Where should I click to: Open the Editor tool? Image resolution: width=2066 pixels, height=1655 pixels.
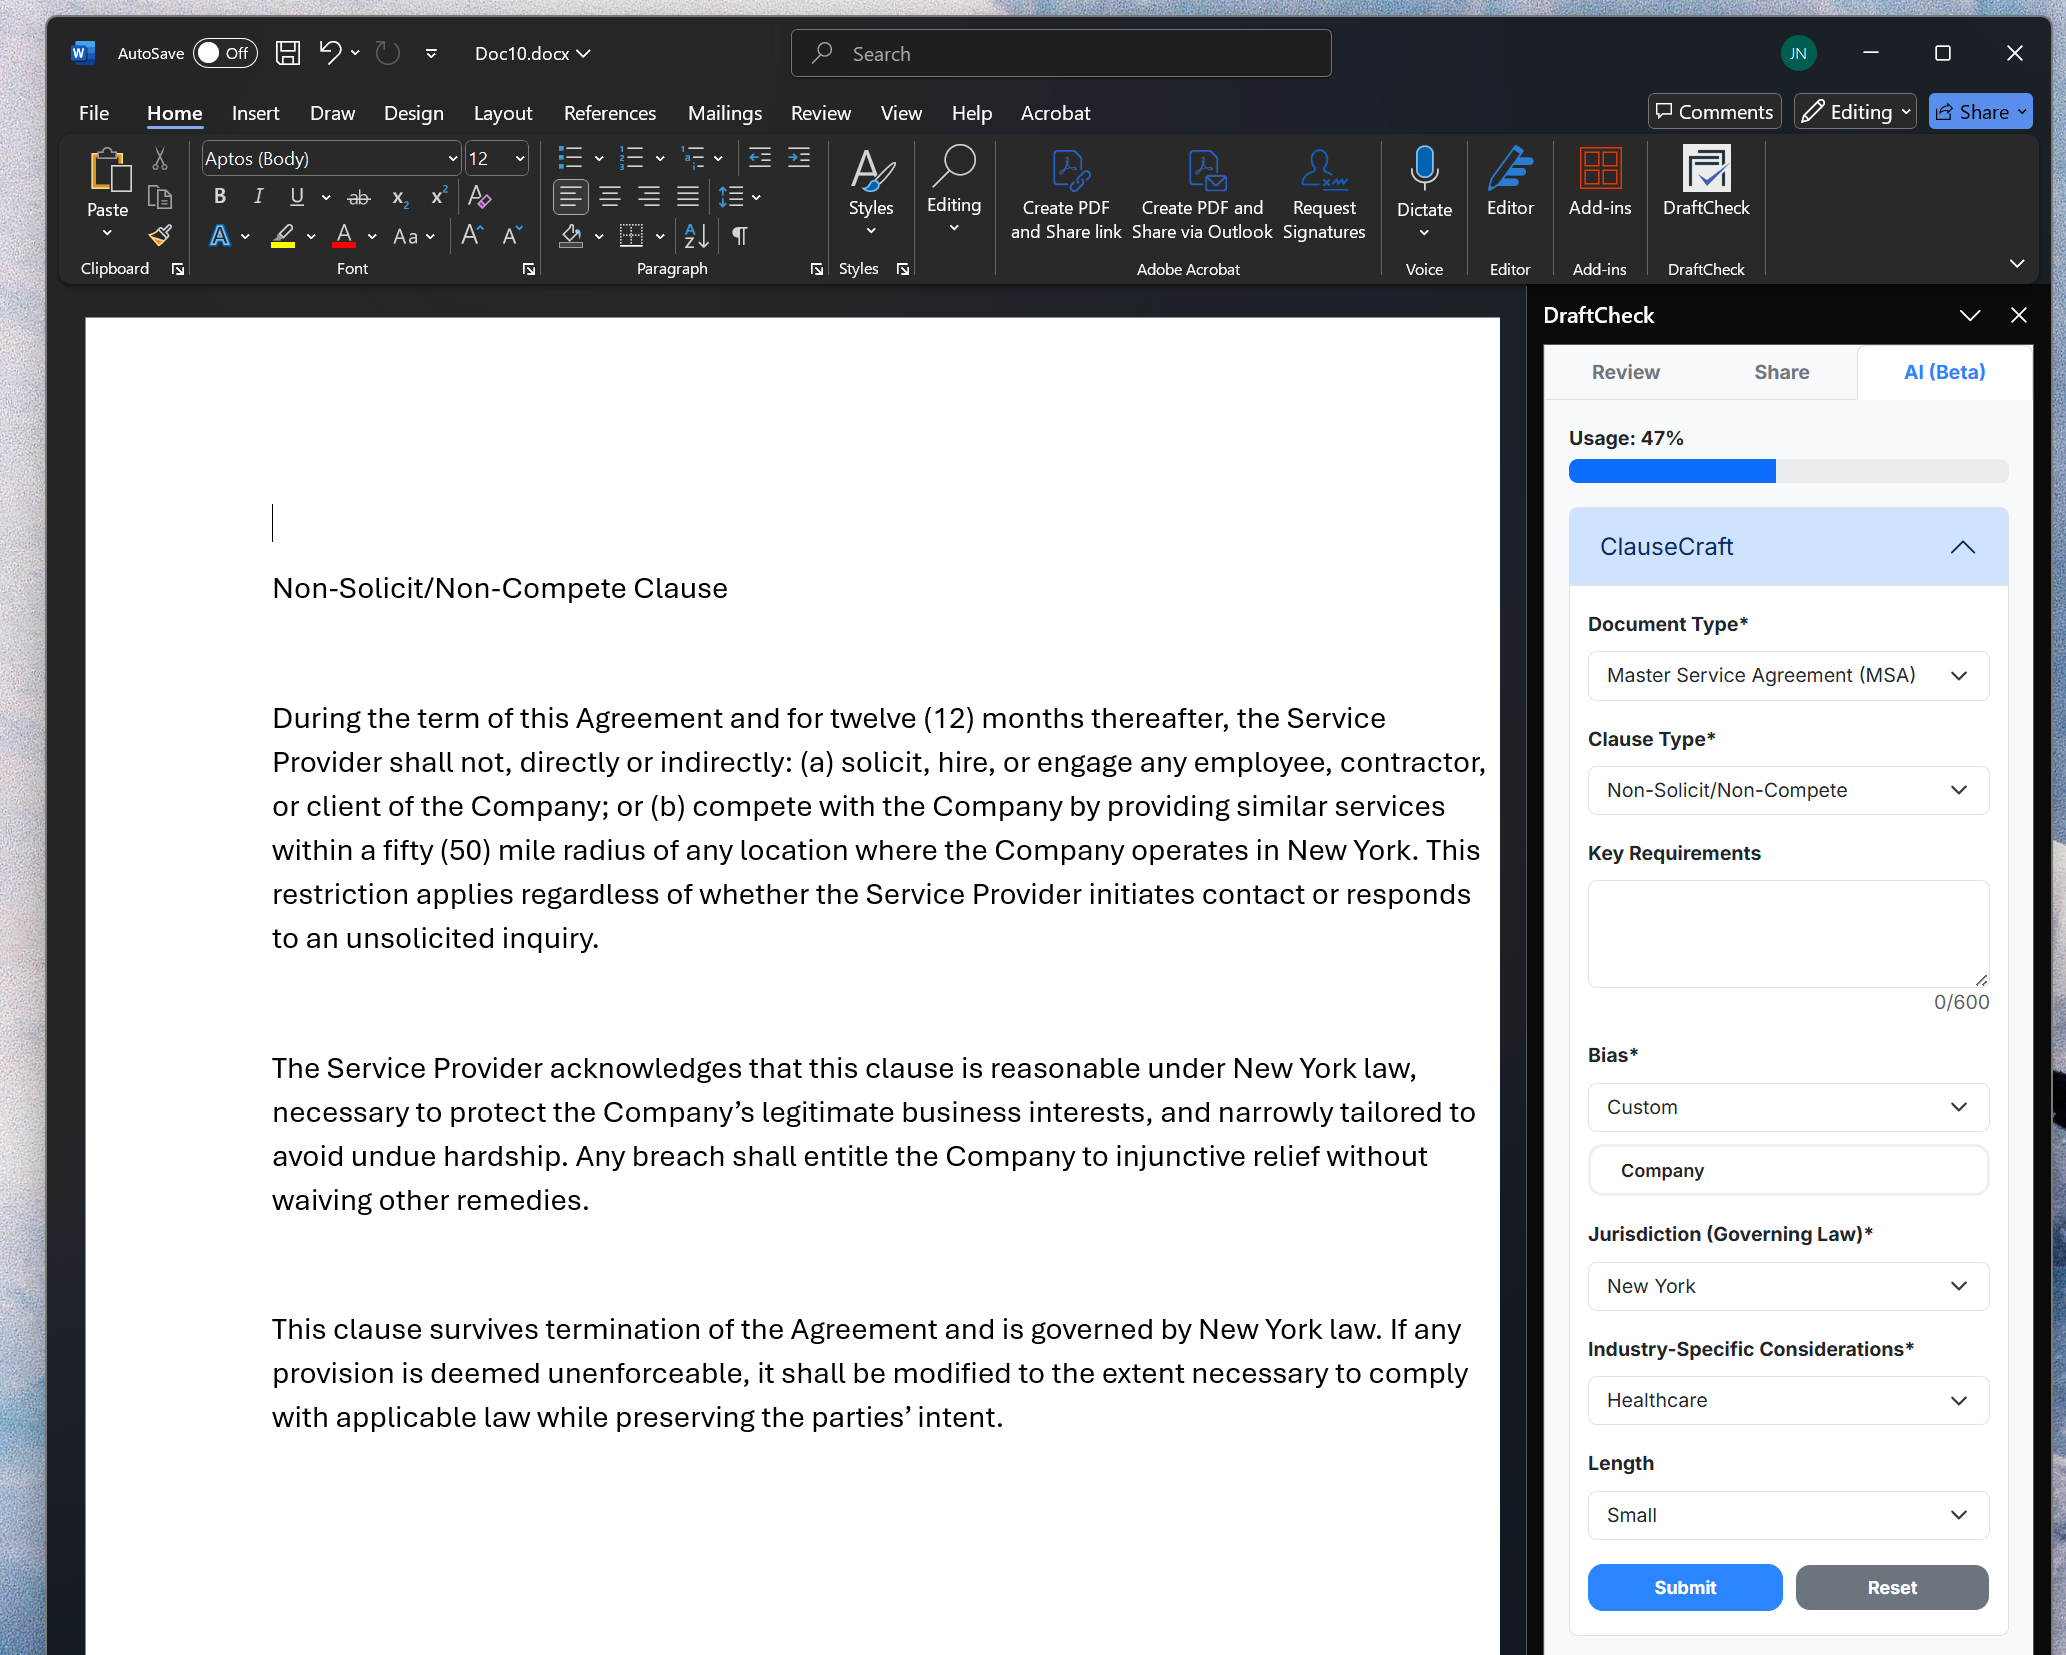1510,182
